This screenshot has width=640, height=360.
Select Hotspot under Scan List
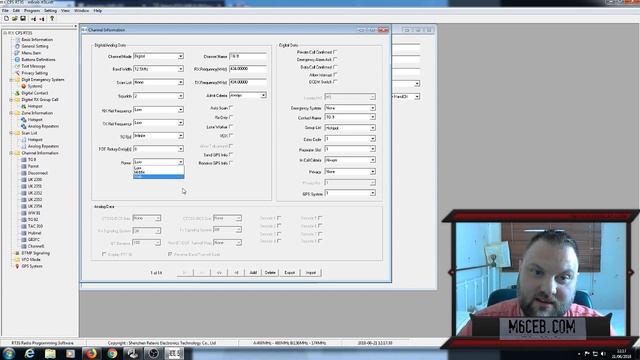[x=35, y=140]
